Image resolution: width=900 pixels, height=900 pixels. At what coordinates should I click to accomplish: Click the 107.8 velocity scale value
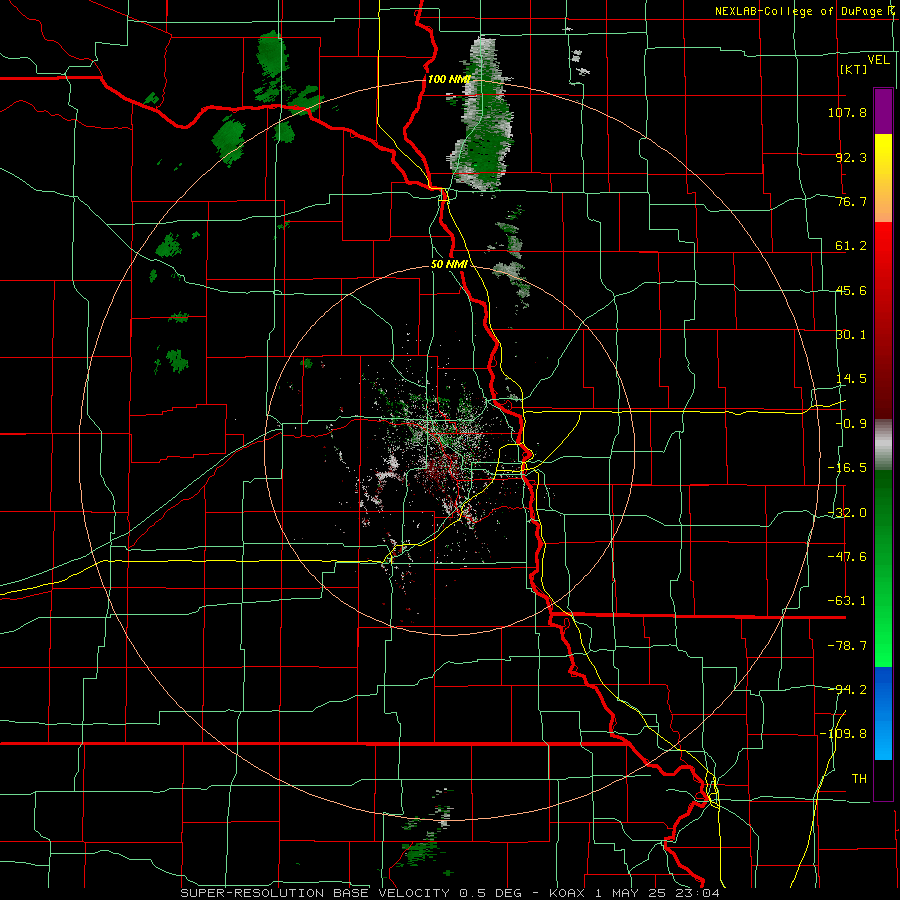click(x=847, y=112)
